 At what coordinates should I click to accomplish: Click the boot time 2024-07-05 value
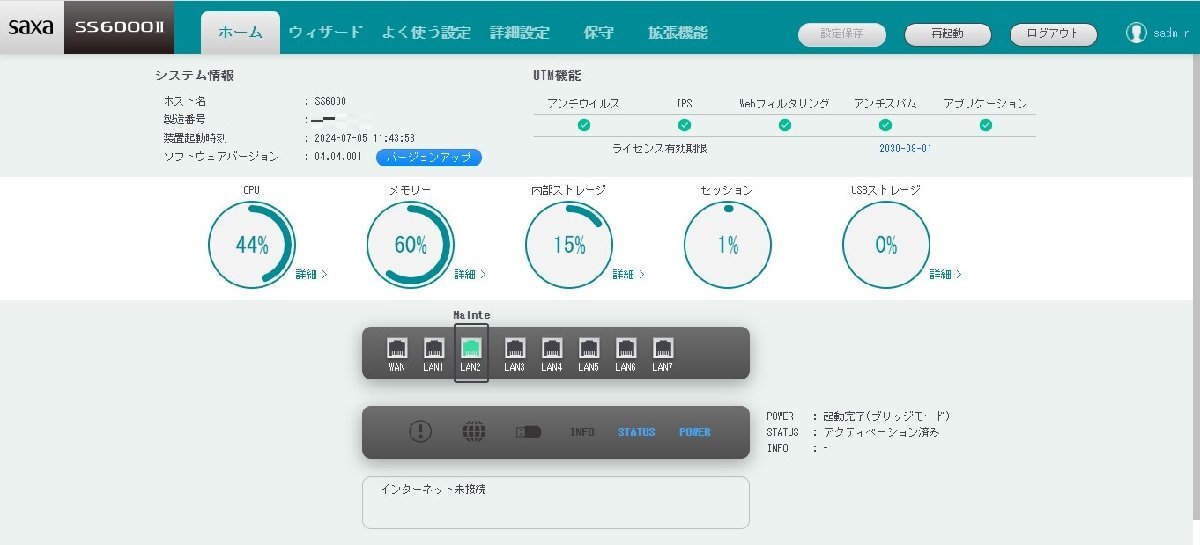pos(364,139)
